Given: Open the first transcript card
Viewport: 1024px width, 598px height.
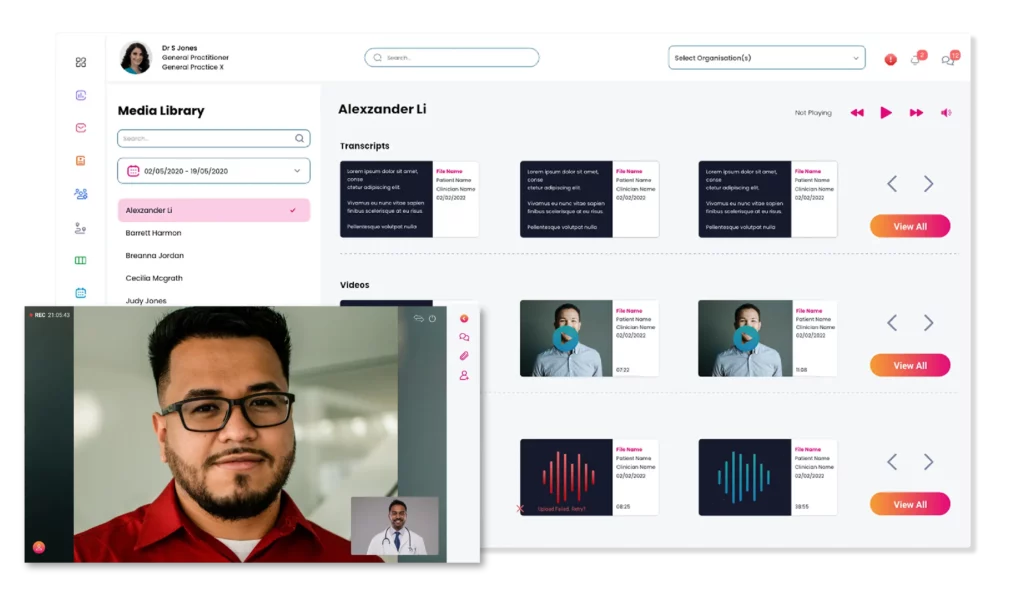Looking at the screenshot, I should coord(409,199).
